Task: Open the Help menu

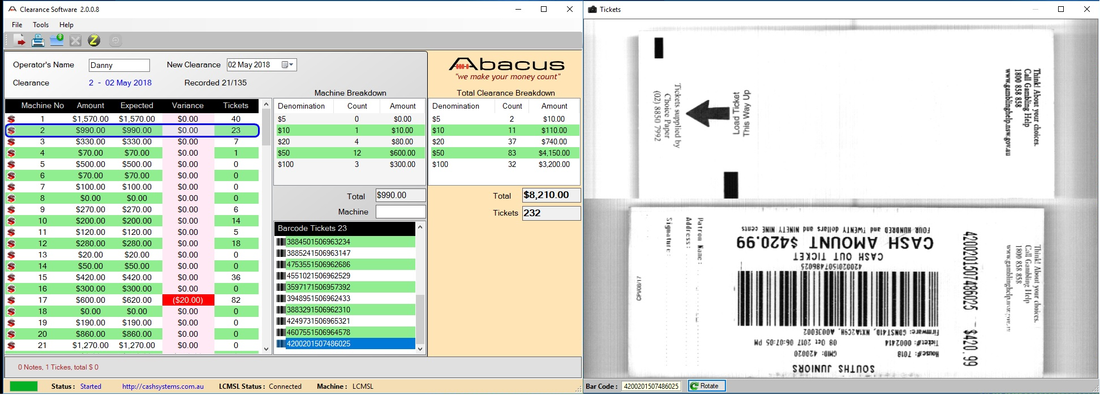Action: click(x=66, y=25)
